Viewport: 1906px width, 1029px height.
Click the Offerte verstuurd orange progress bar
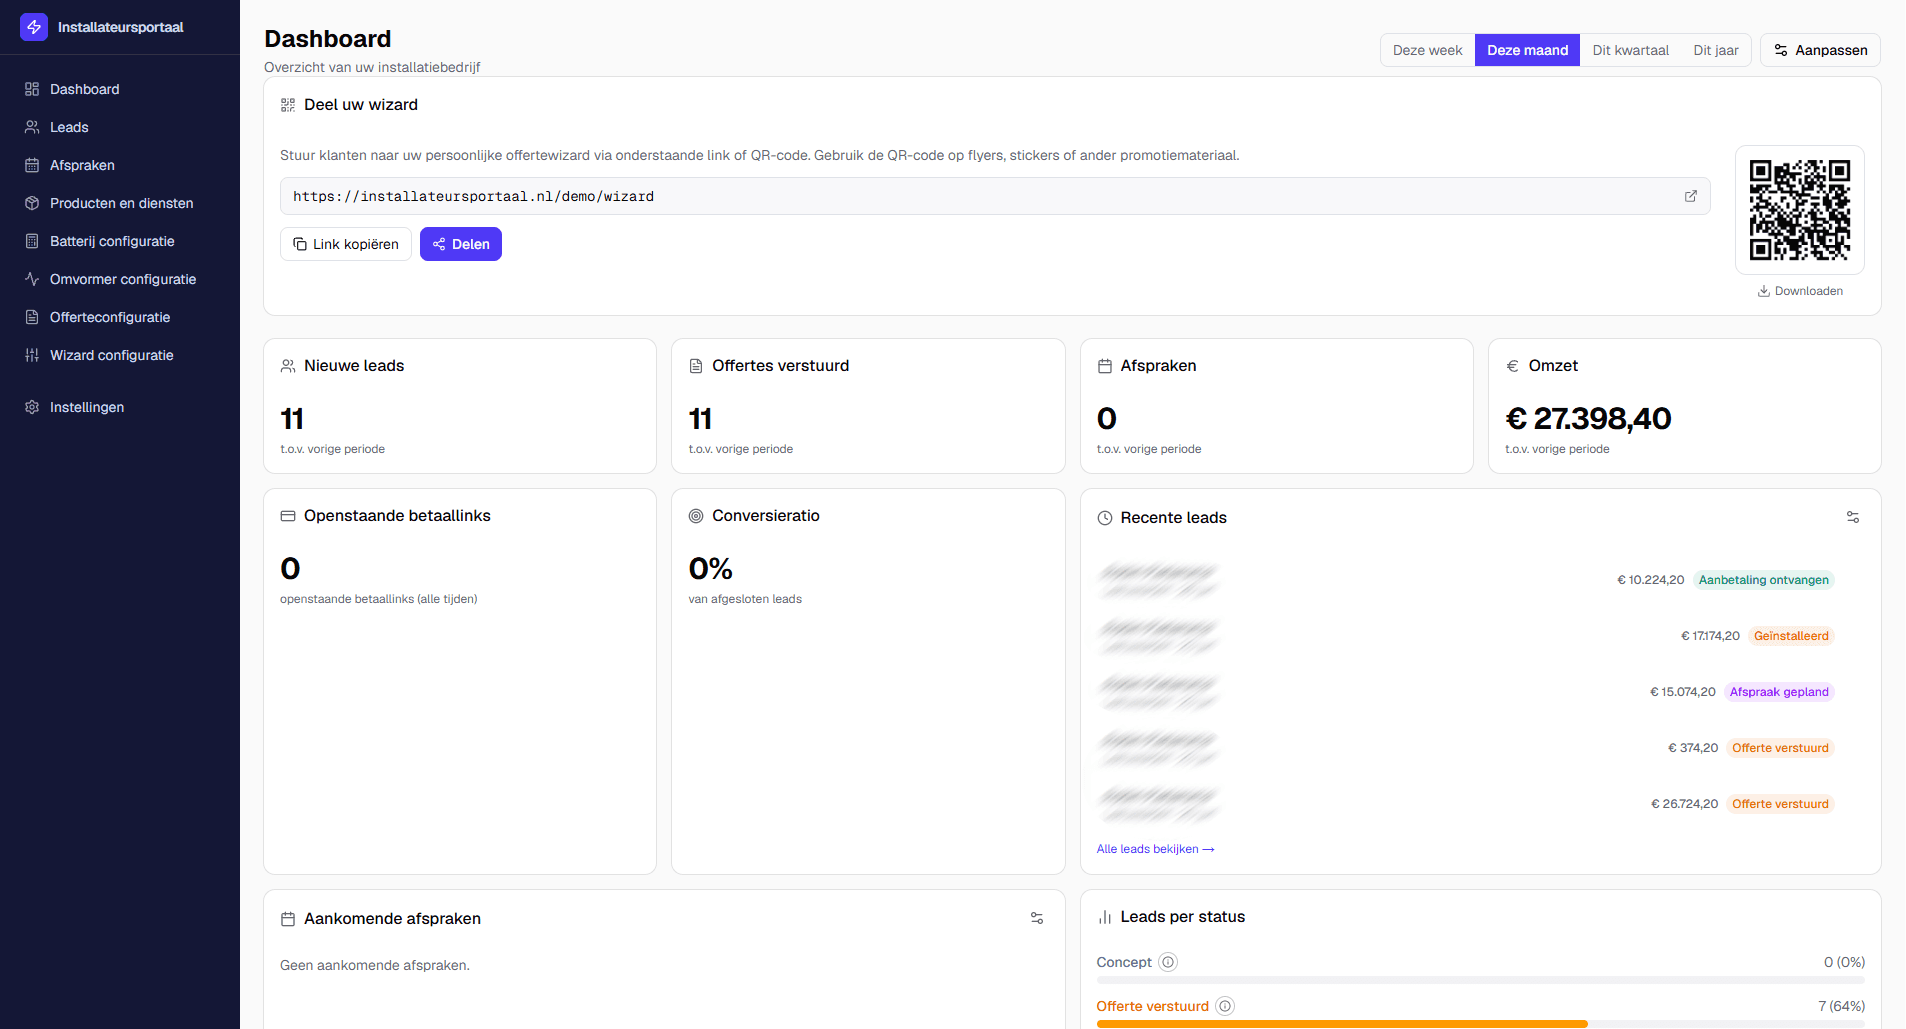[x=1341, y=1024]
